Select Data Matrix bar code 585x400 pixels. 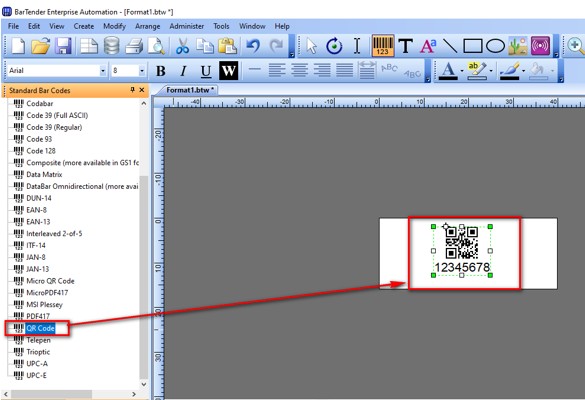click(44, 174)
